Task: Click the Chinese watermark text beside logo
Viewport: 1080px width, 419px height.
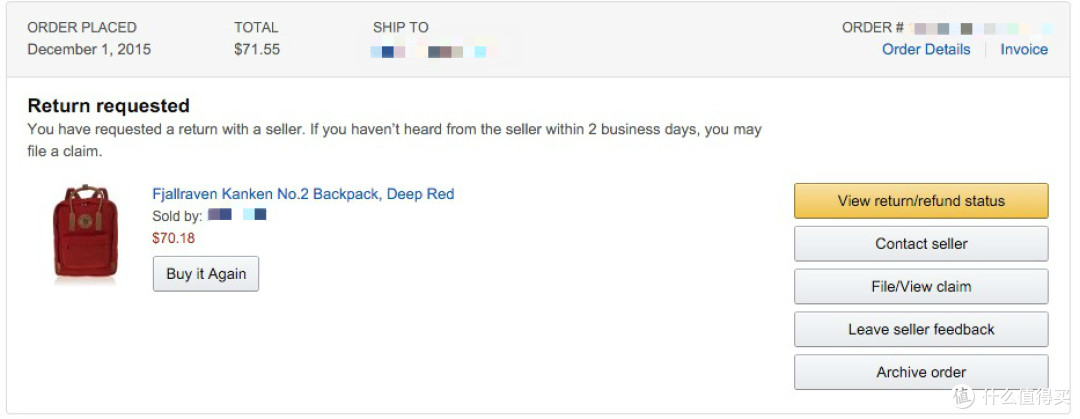Action: 1026,396
